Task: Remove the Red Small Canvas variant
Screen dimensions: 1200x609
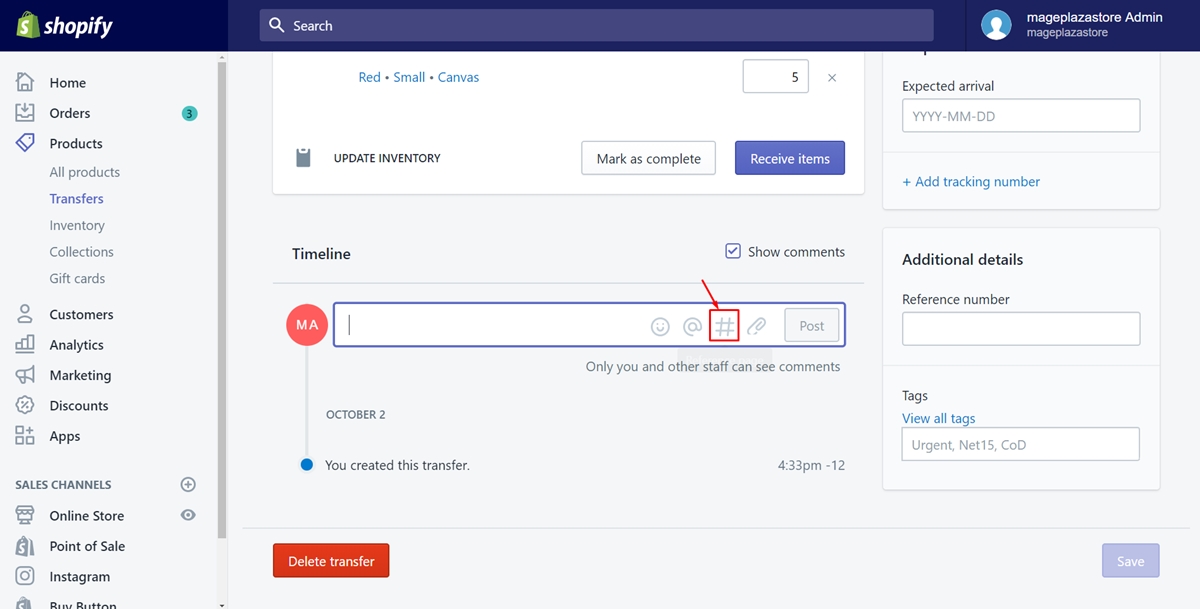Action: pos(832,77)
